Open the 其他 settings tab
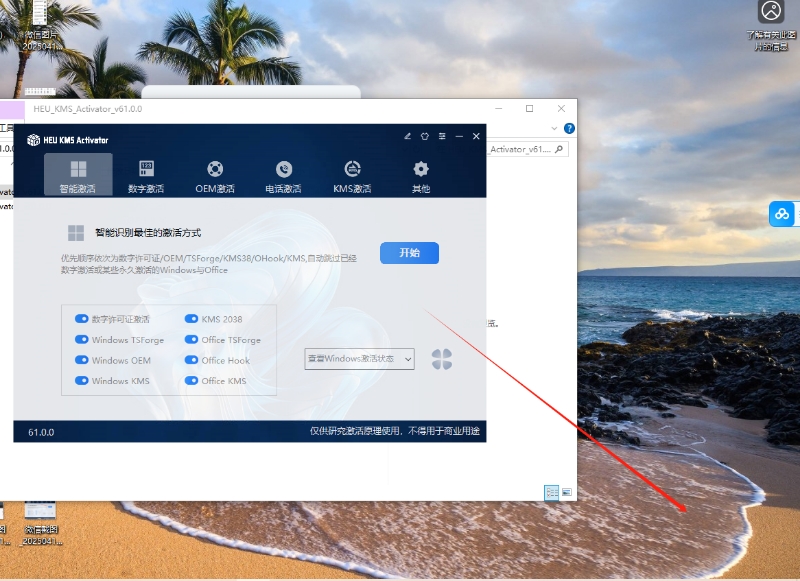The height and width of the screenshot is (581, 800). [x=421, y=174]
